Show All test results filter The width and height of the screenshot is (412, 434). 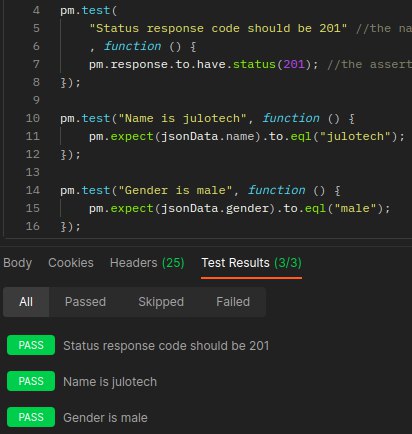(26, 302)
